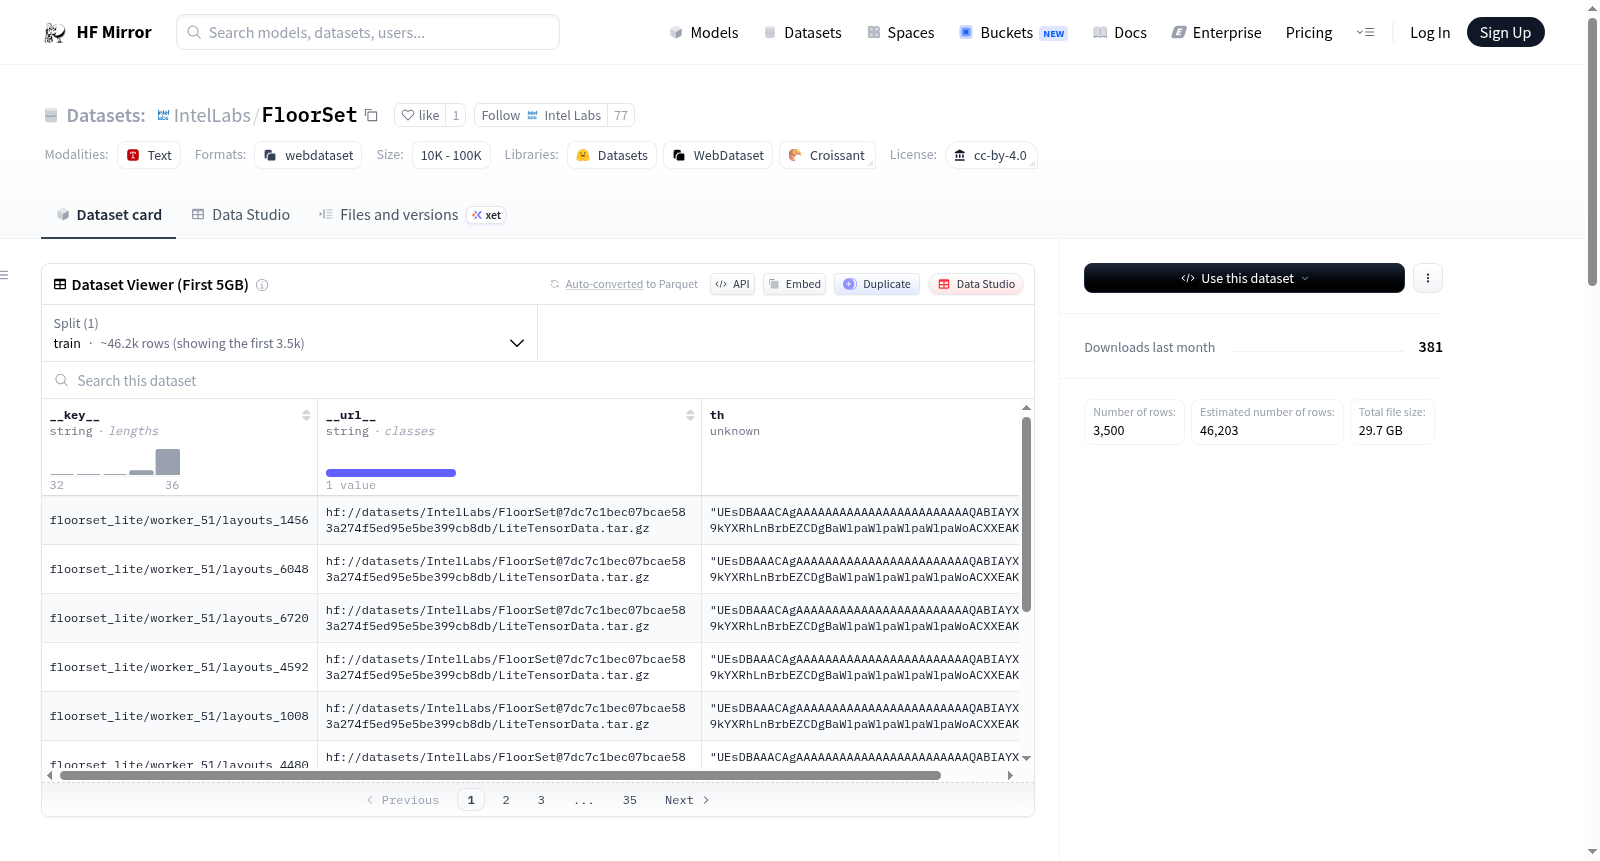Click the Embed button
Screen dimensions: 1600x861
click(x=795, y=284)
